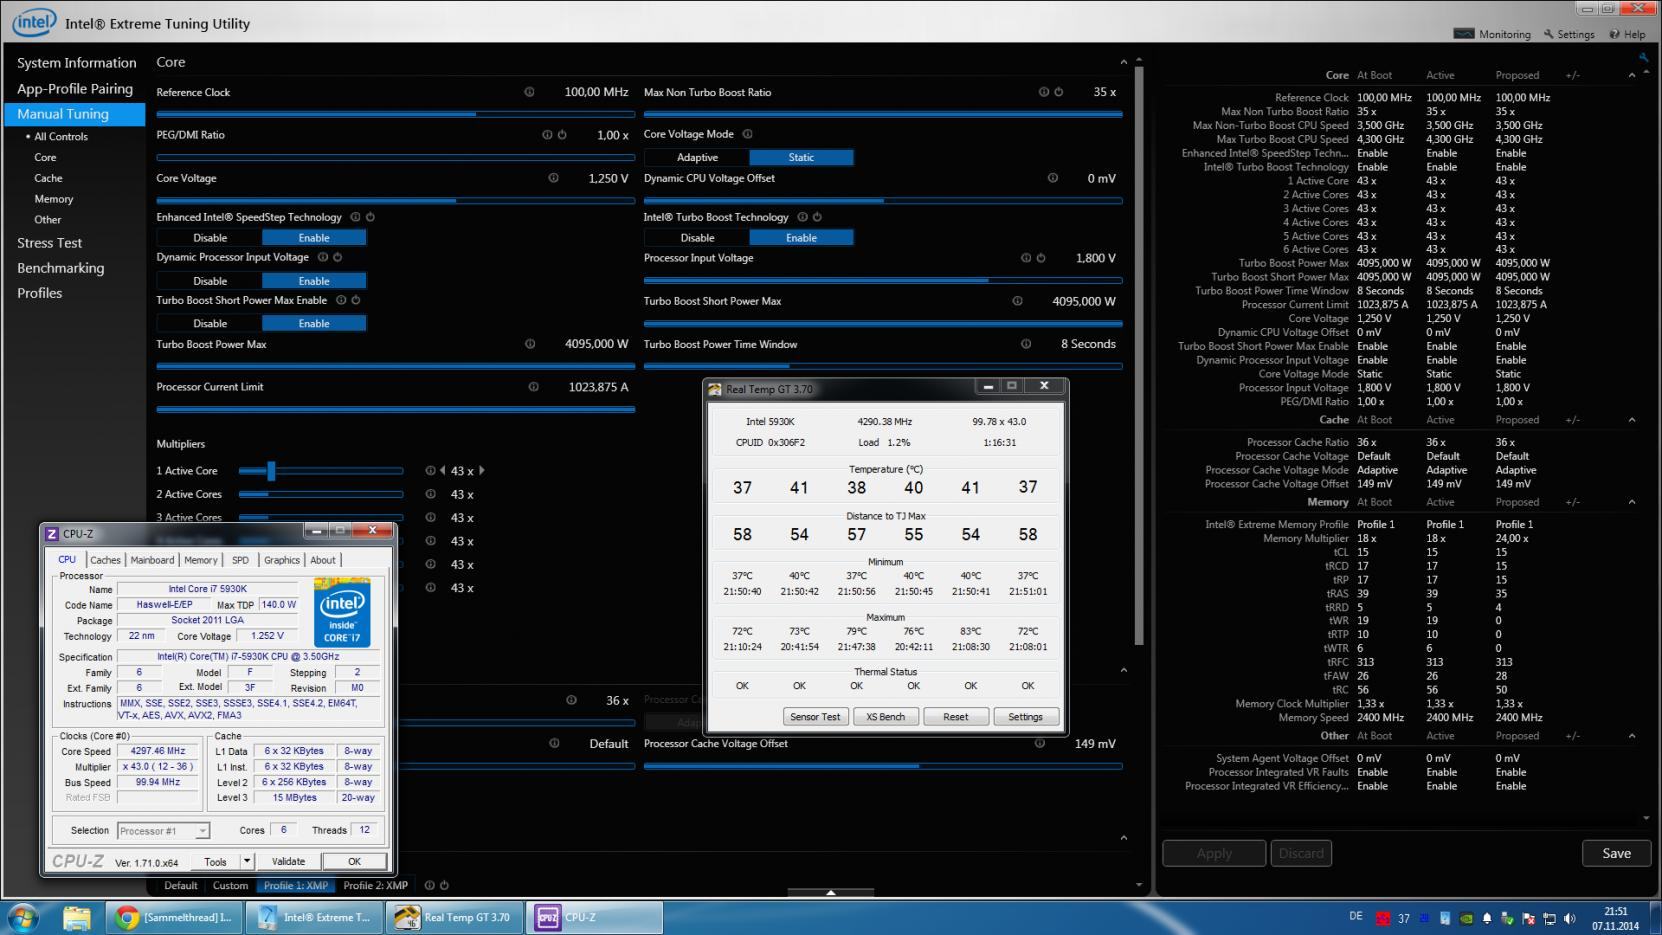
Task: Click Validate in CPU-Z
Action: click(288, 861)
